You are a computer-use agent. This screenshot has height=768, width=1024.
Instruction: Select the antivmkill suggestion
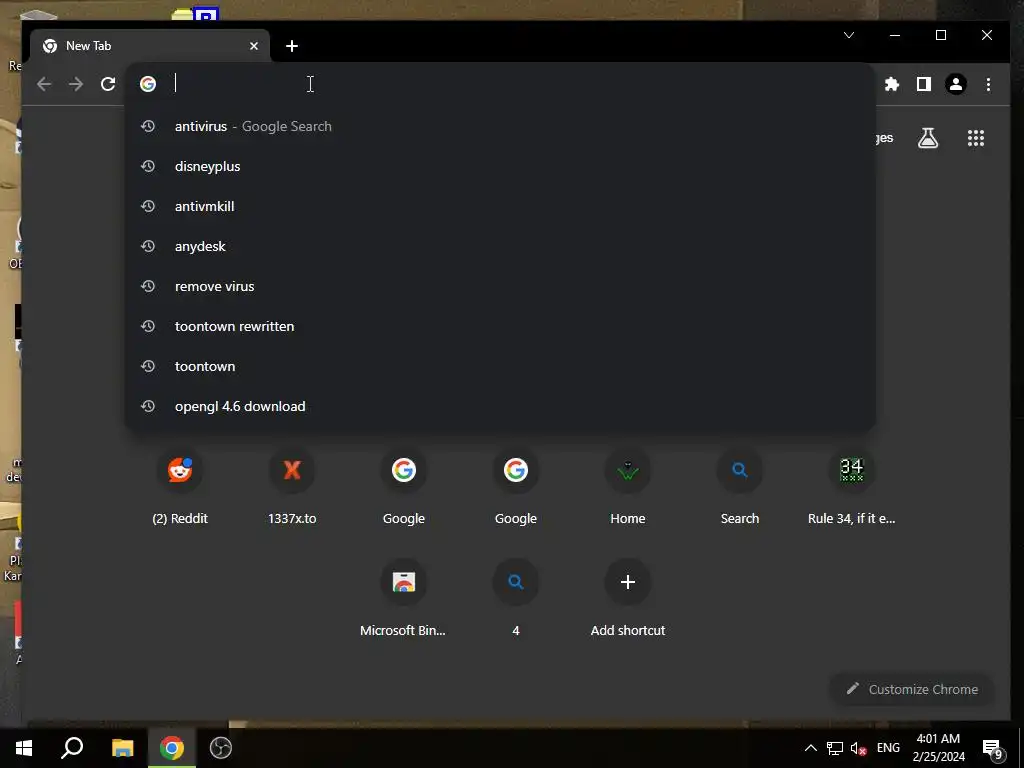click(500, 206)
